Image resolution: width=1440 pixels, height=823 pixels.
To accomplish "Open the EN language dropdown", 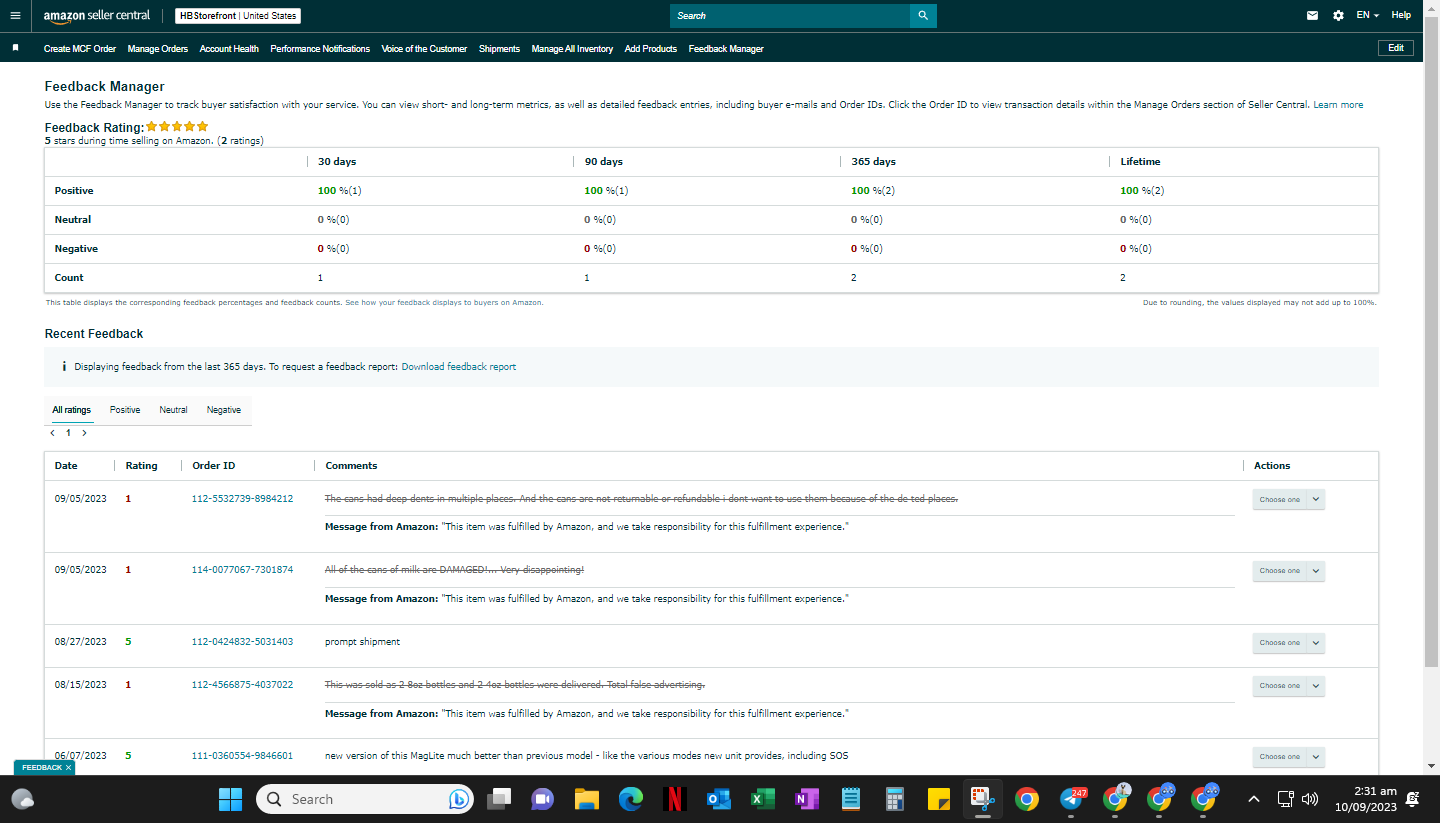I will (x=1367, y=16).
